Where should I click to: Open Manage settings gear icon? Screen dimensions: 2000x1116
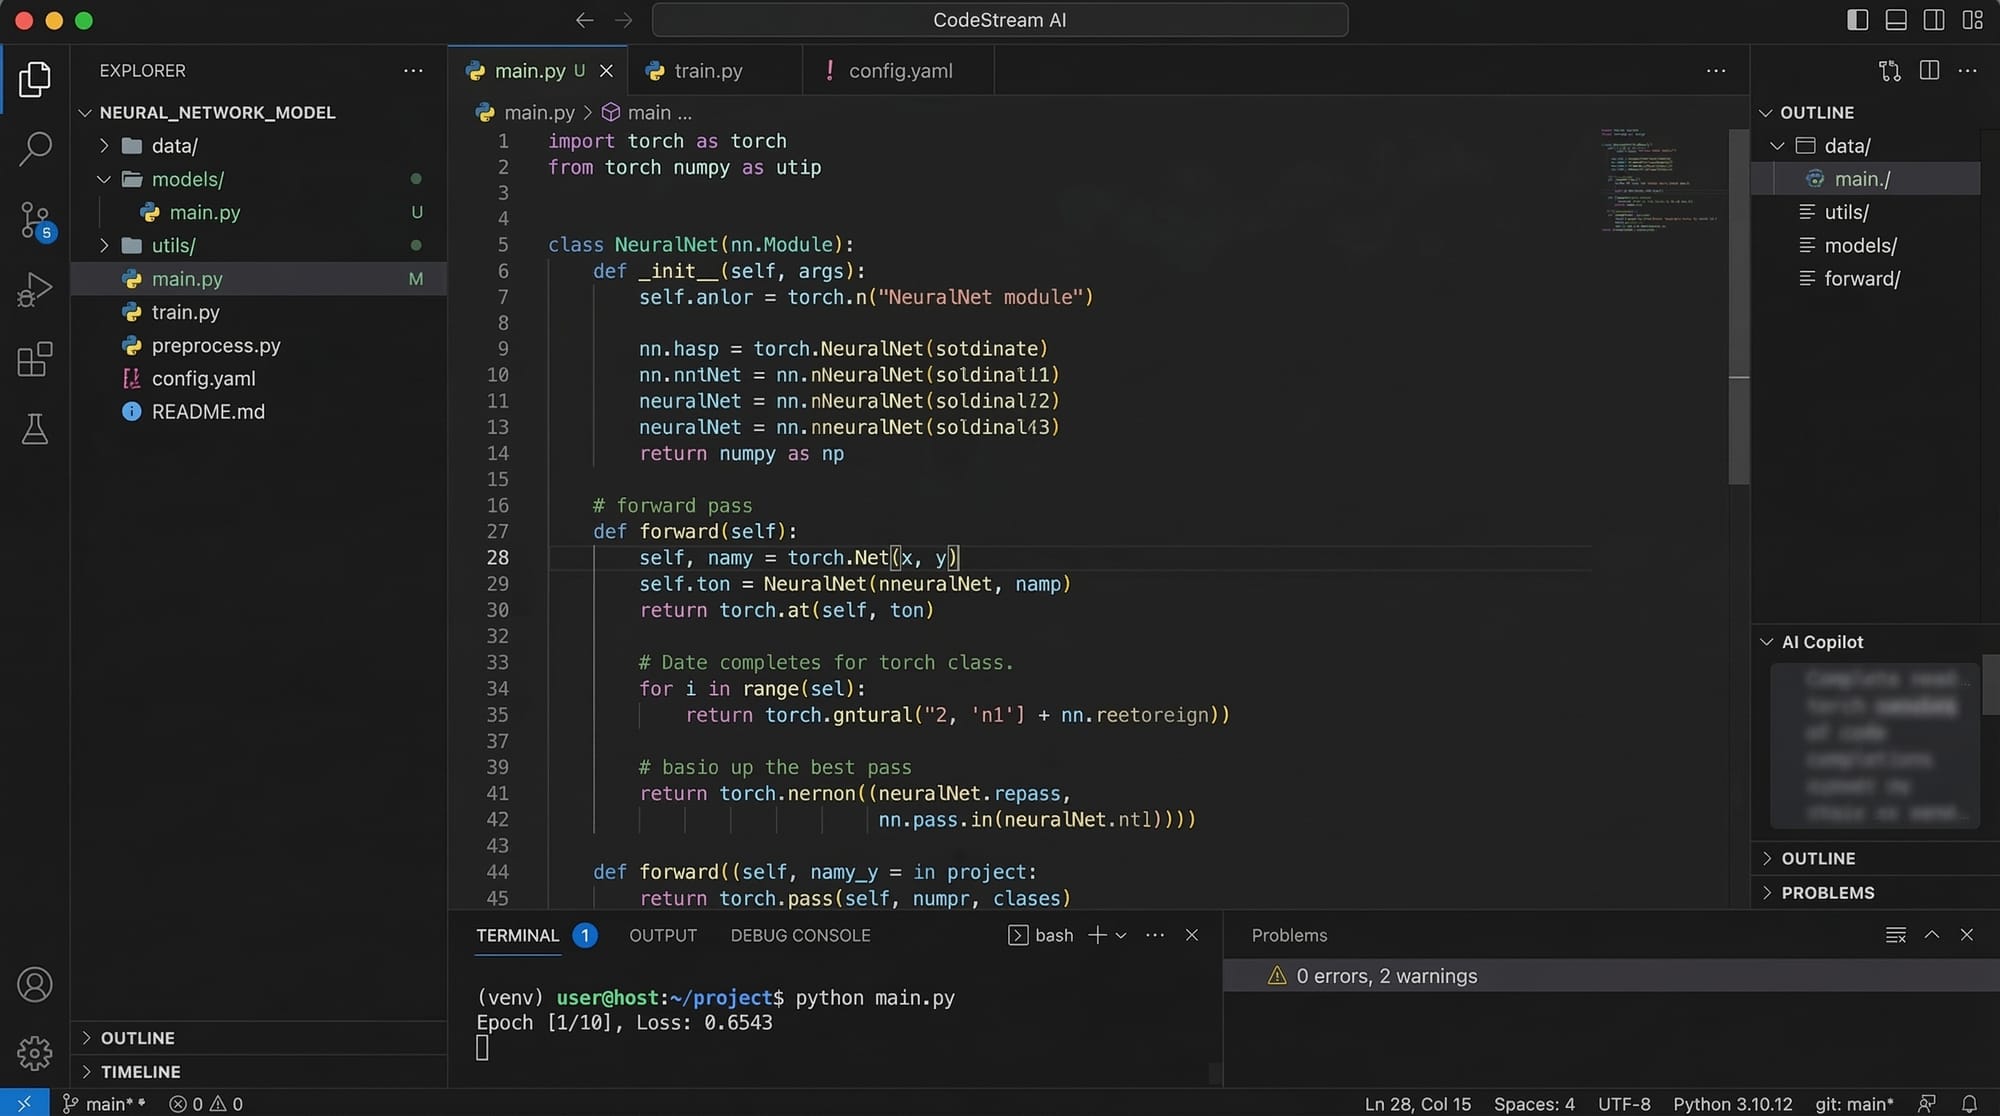35,1052
